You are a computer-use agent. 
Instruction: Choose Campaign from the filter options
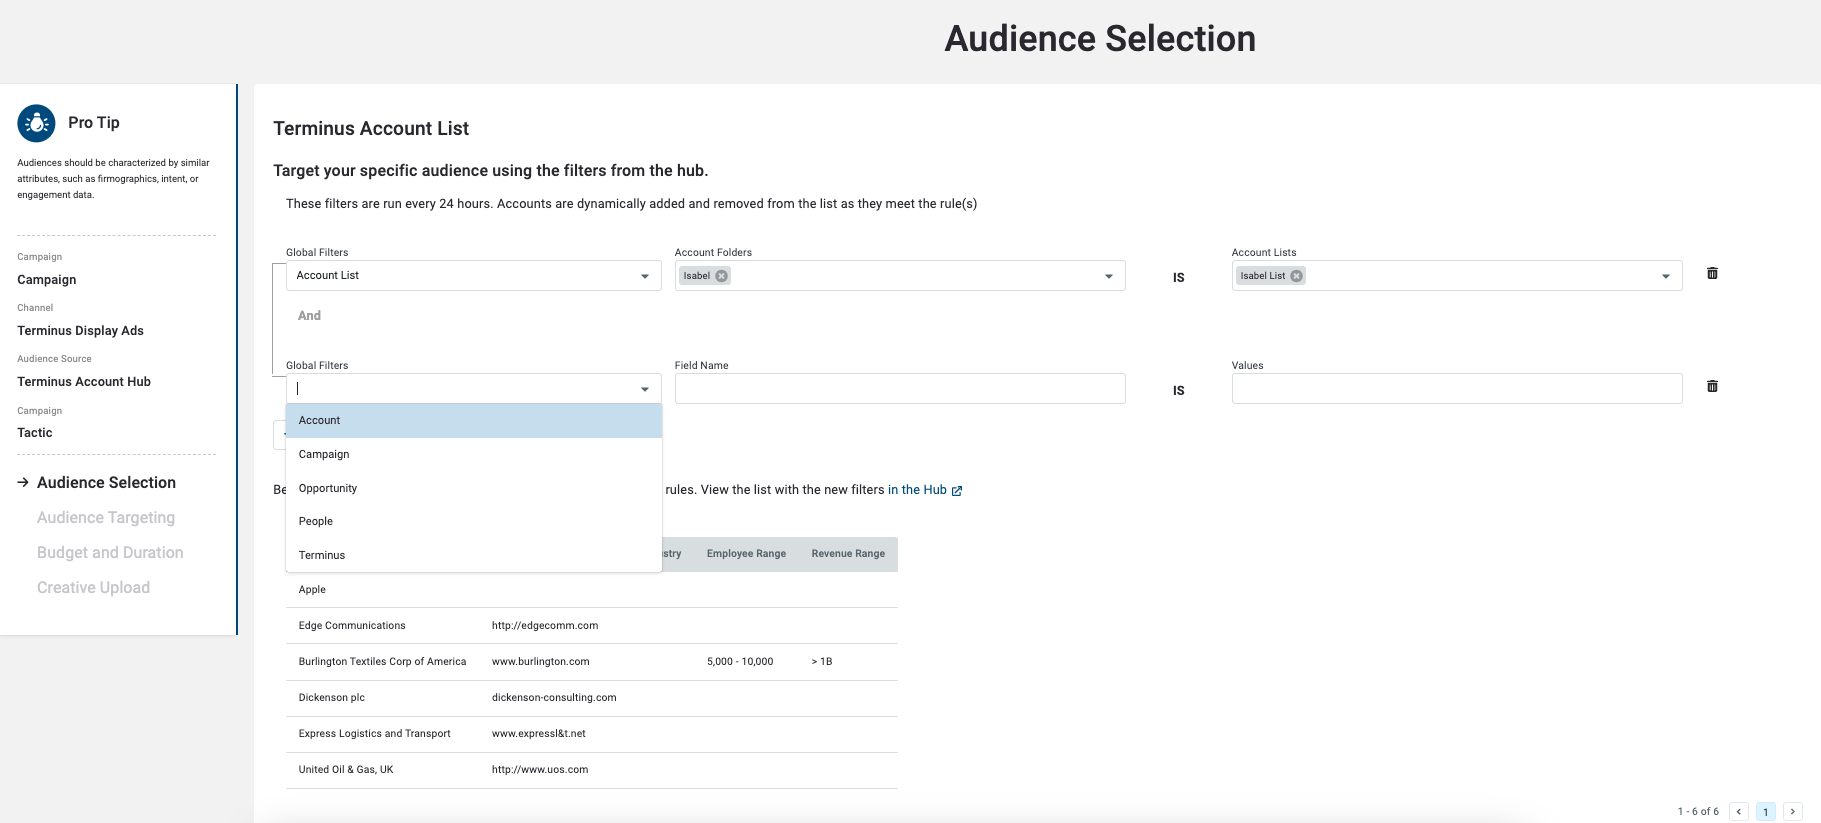pos(474,454)
